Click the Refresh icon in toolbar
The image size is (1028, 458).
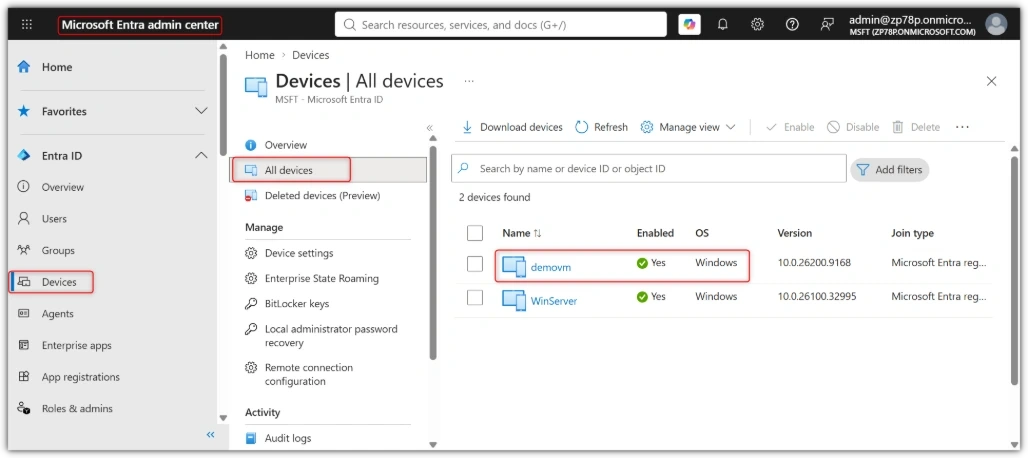click(x=582, y=127)
